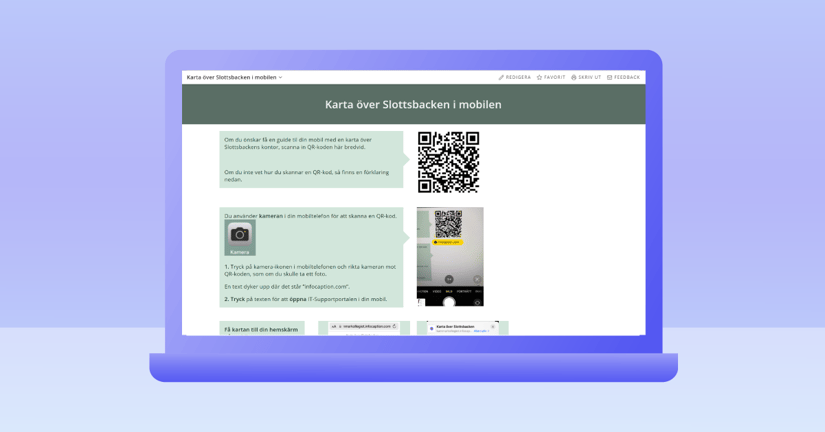Click text 'Få kartan till din hemskärm'
The image size is (825, 432).
(x=261, y=329)
